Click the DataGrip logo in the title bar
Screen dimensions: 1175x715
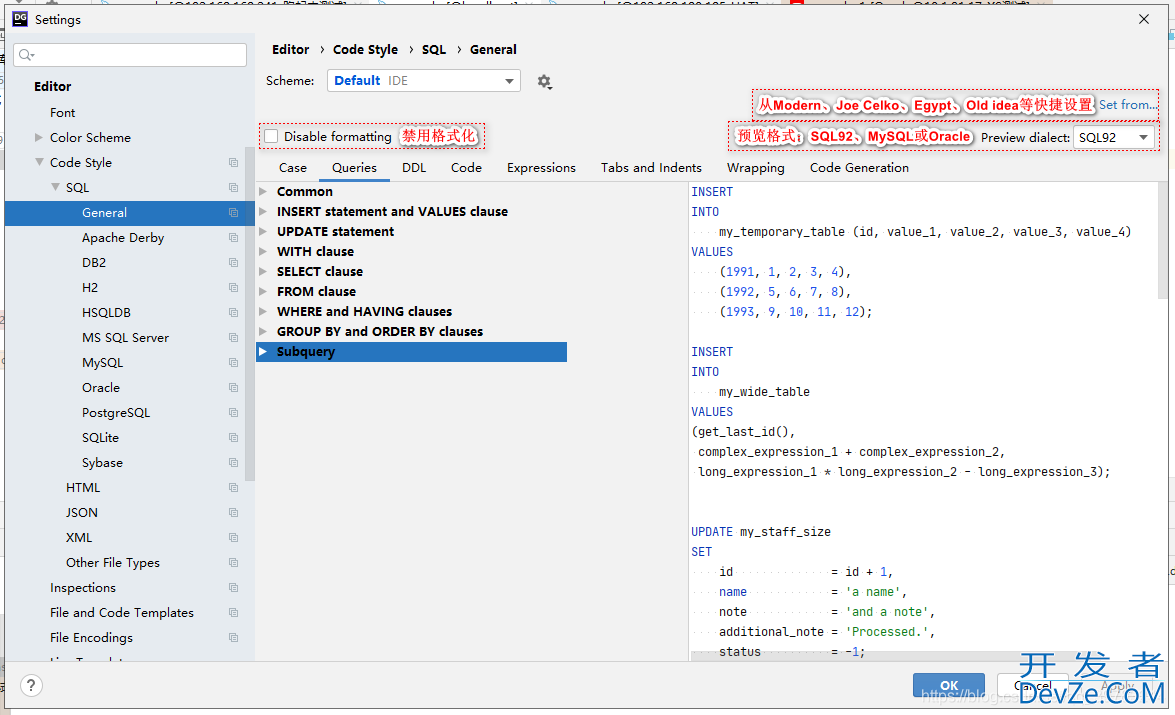point(20,19)
